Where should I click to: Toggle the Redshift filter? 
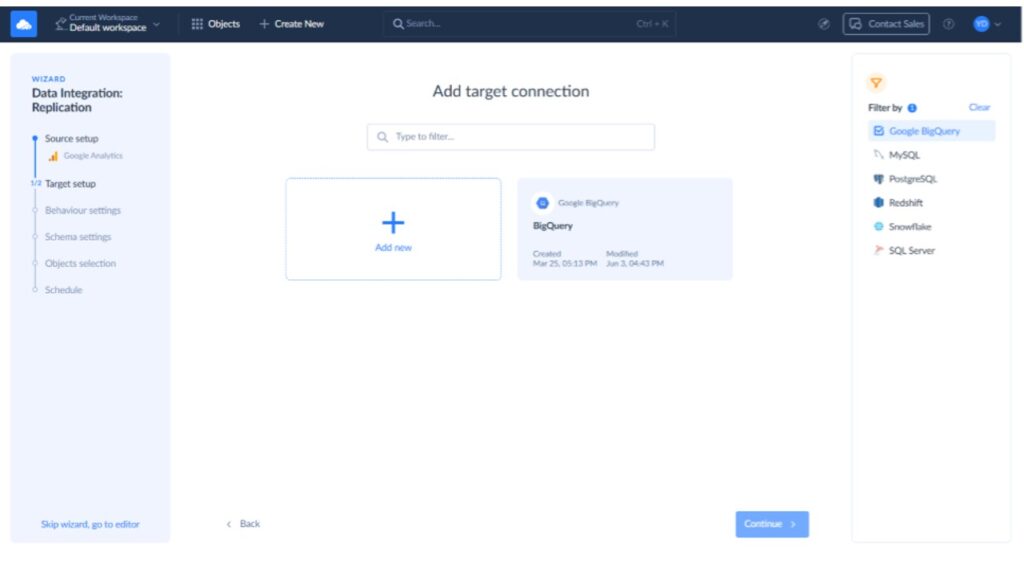coord(931,203)
